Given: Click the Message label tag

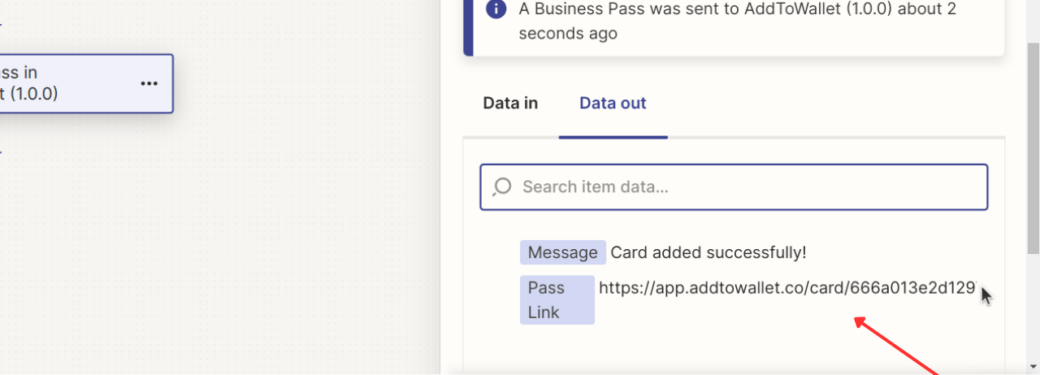Looking at the screenshot, I should (562, 253).
